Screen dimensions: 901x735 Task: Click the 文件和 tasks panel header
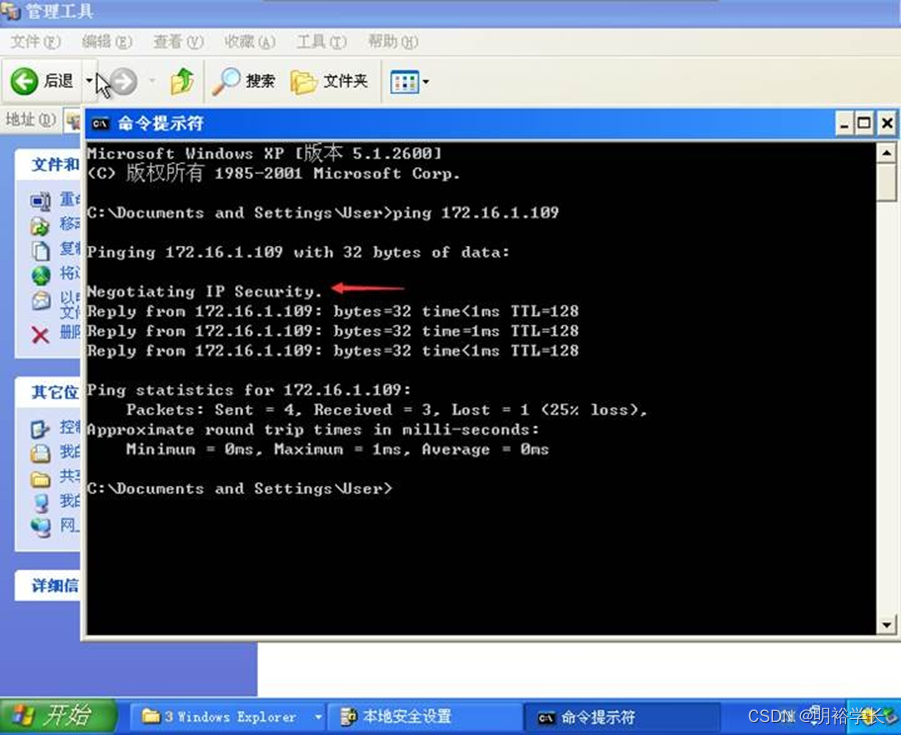point(48,165)
